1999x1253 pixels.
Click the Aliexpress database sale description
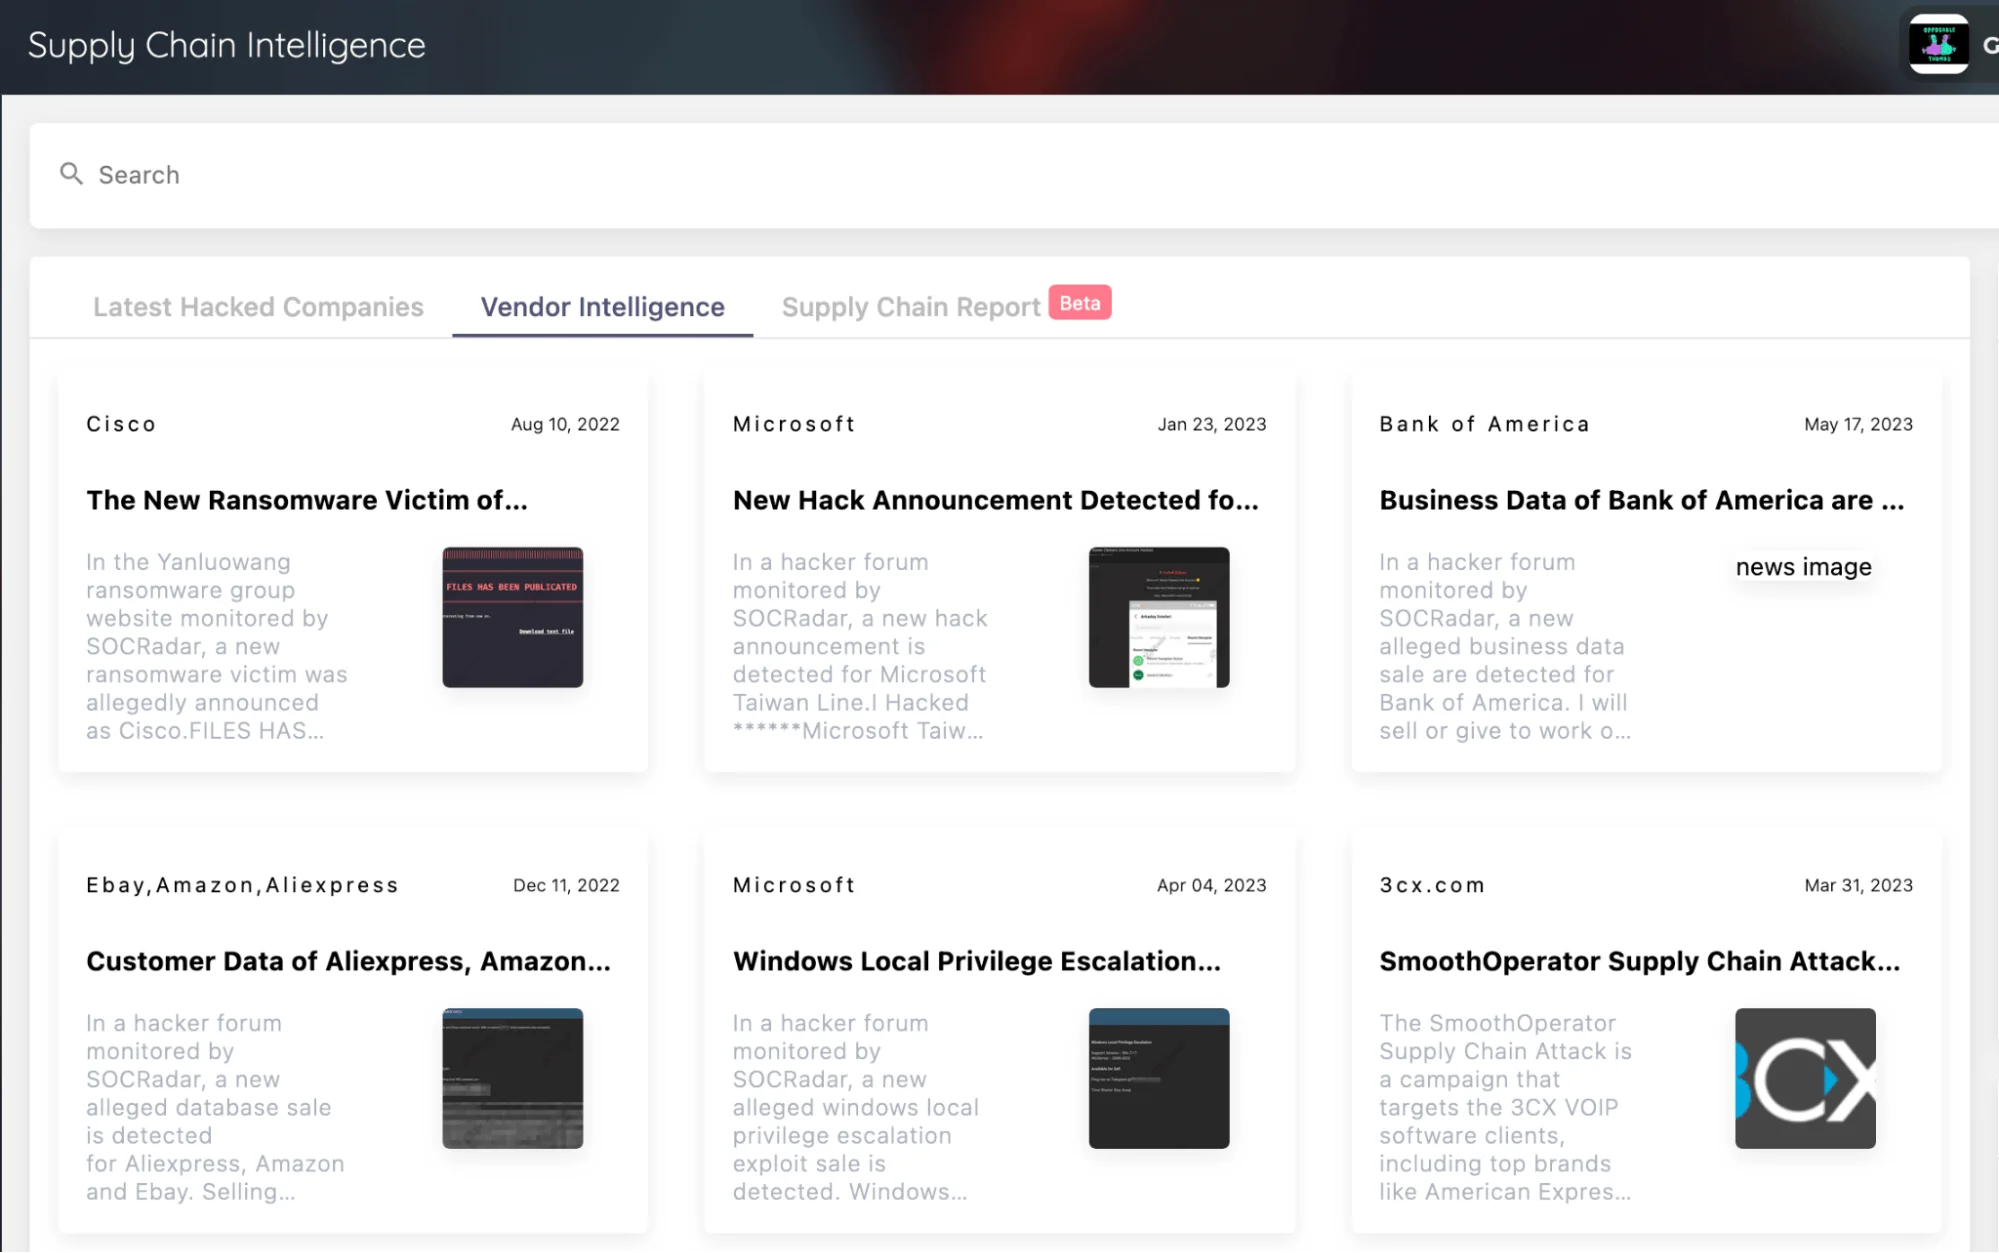[215, 1107]
